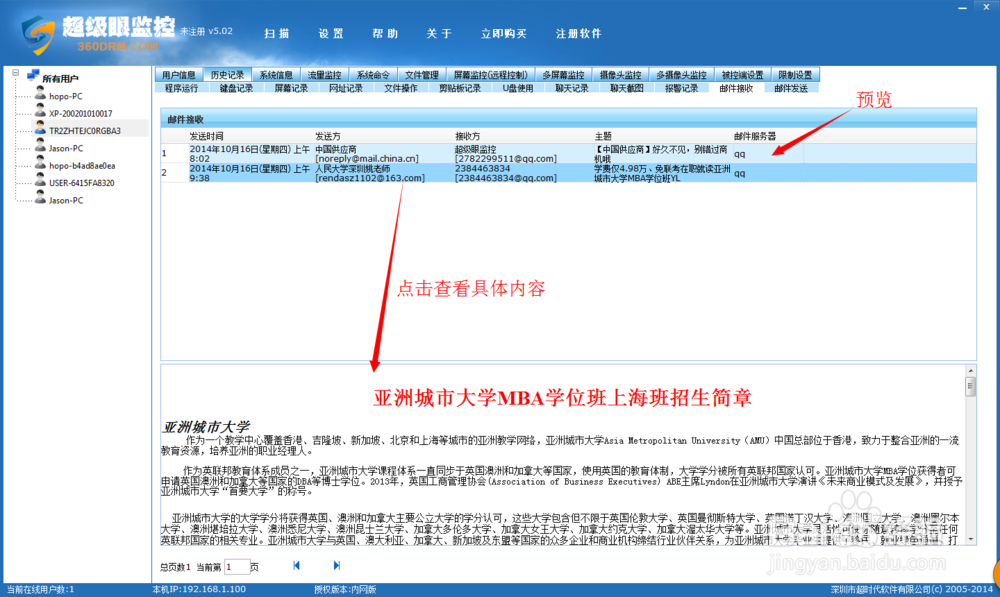
Task: Select the 邮件接收 sub-tab
Action: 737,88
